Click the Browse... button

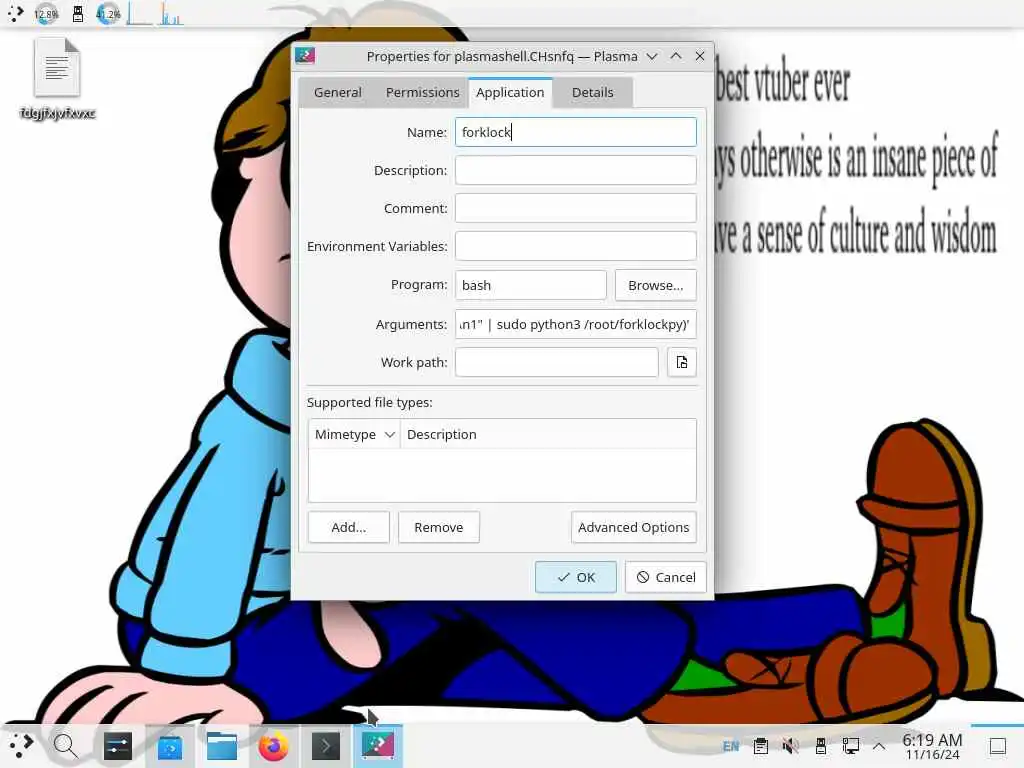click(x=656, y=285)
